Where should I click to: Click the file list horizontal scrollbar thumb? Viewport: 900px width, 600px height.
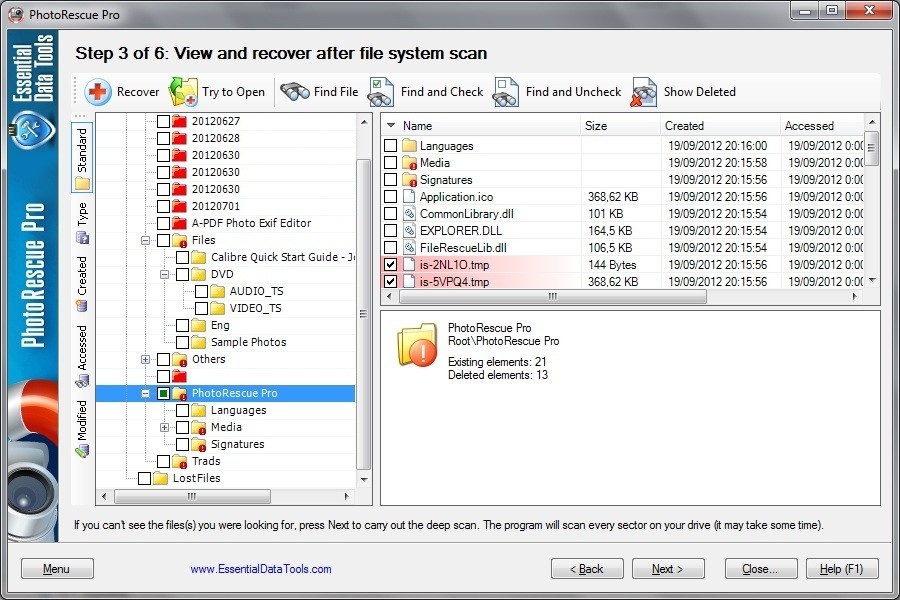click(553, 296)
